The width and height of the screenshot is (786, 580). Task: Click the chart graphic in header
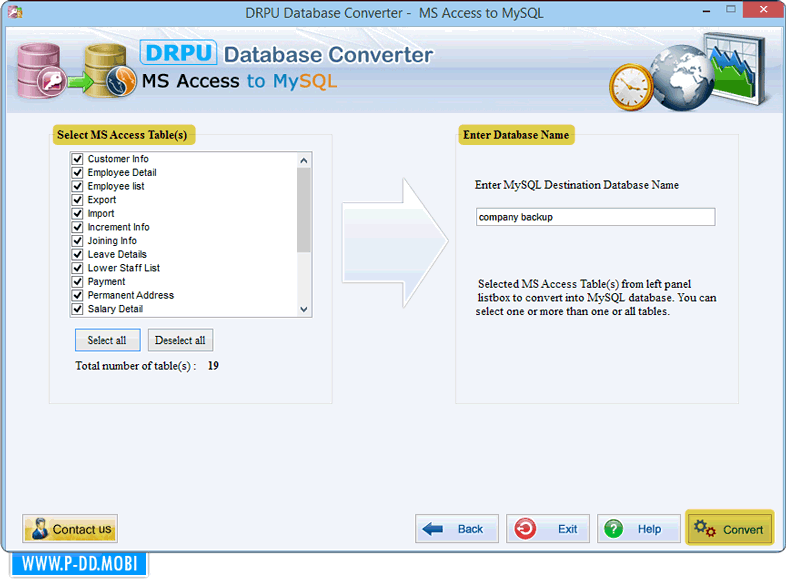point(736,68)
